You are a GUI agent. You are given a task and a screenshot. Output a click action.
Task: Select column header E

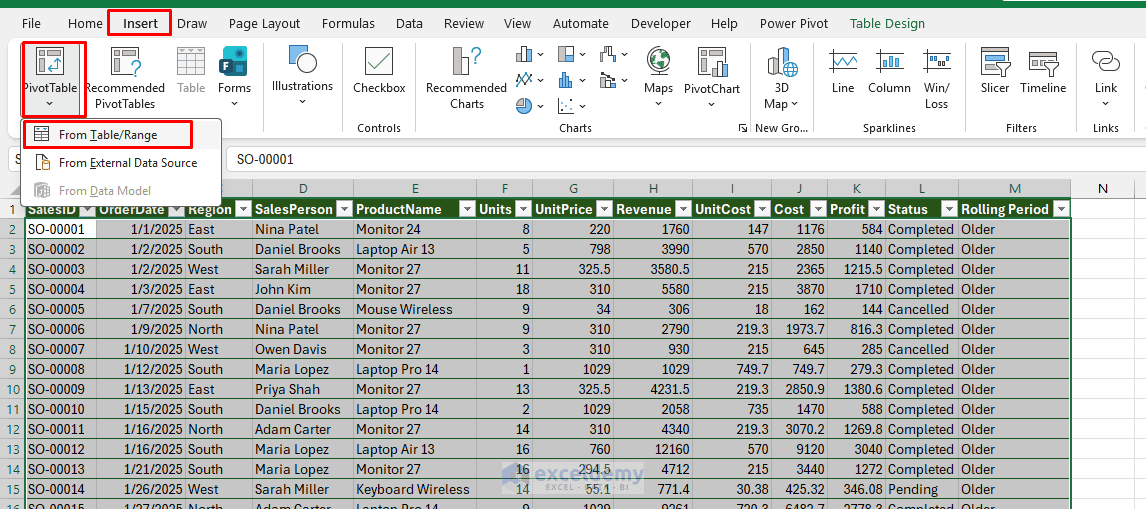click(x=414, y=189)
